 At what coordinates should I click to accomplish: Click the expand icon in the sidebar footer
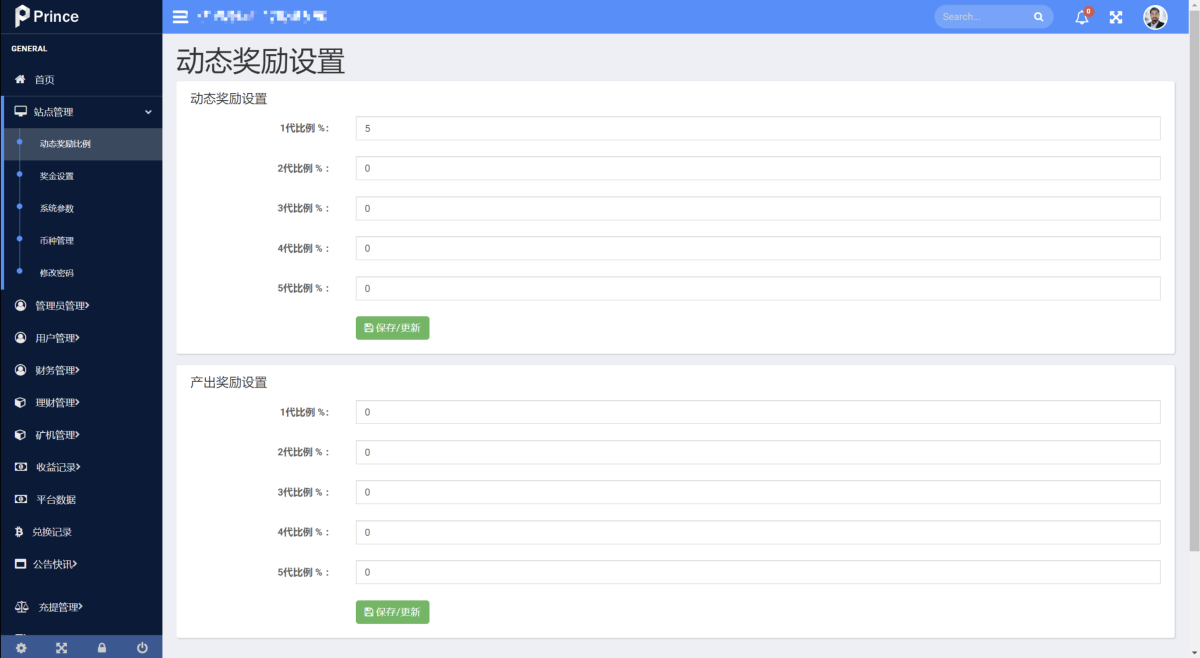click(61, 648)
